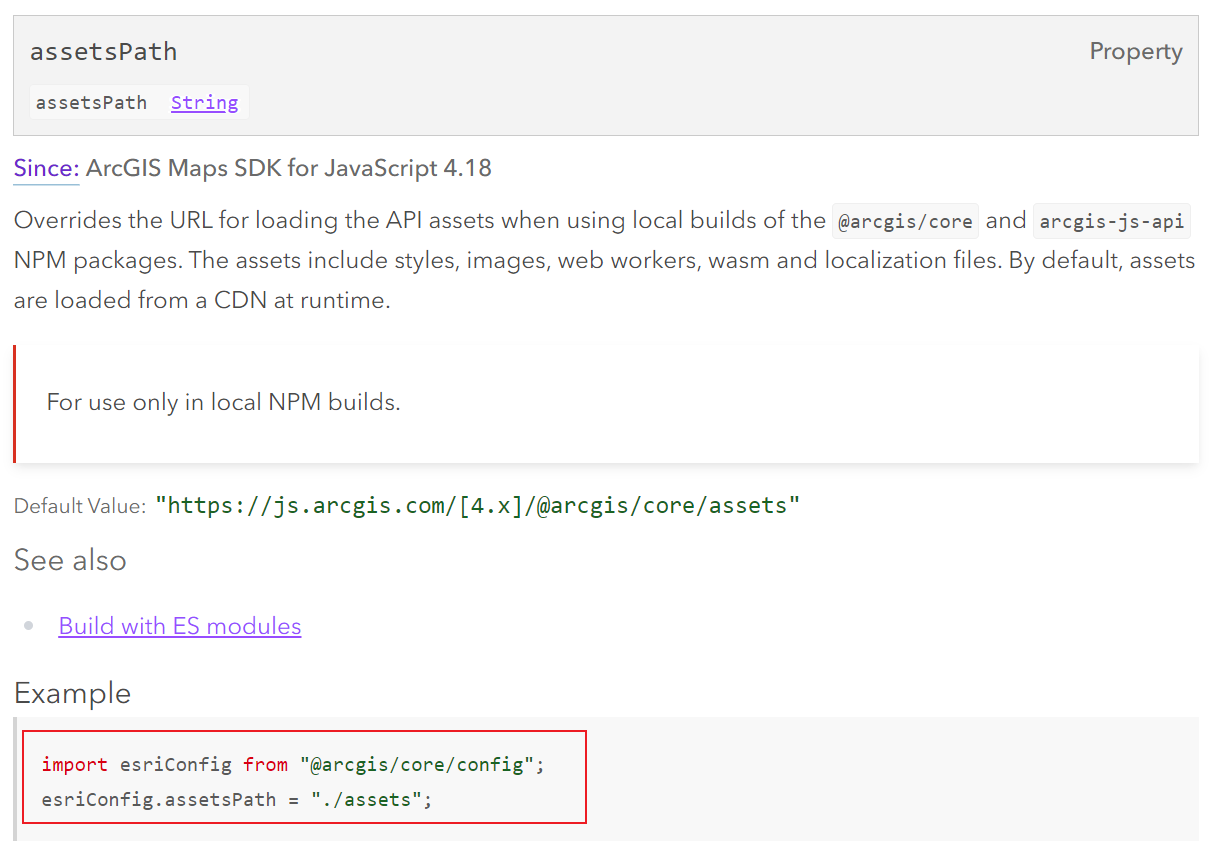
Task: Click the "import esriConfig" code line
Action: pyautogui.click(x=293, y=765)
